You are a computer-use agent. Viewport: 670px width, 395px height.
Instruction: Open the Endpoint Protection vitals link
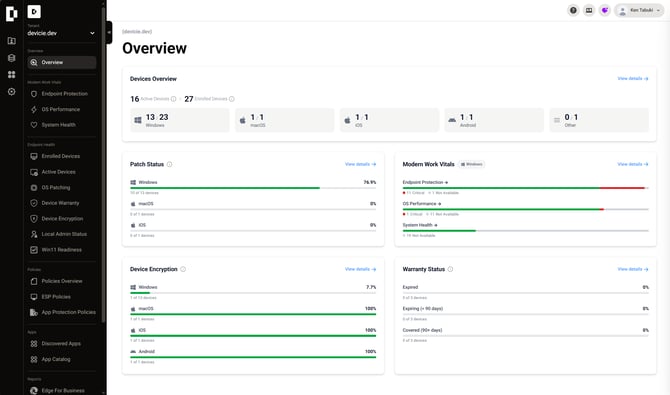point(425,182)
